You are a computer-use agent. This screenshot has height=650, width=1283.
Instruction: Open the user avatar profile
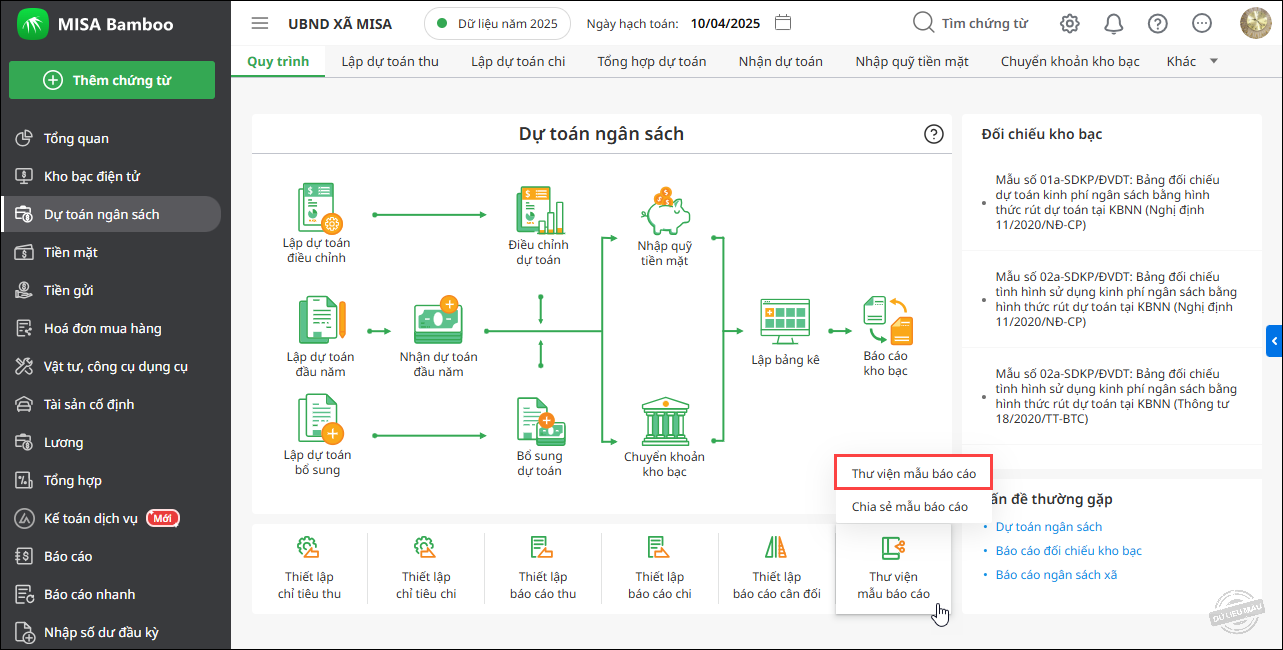tap(1255, 23)
